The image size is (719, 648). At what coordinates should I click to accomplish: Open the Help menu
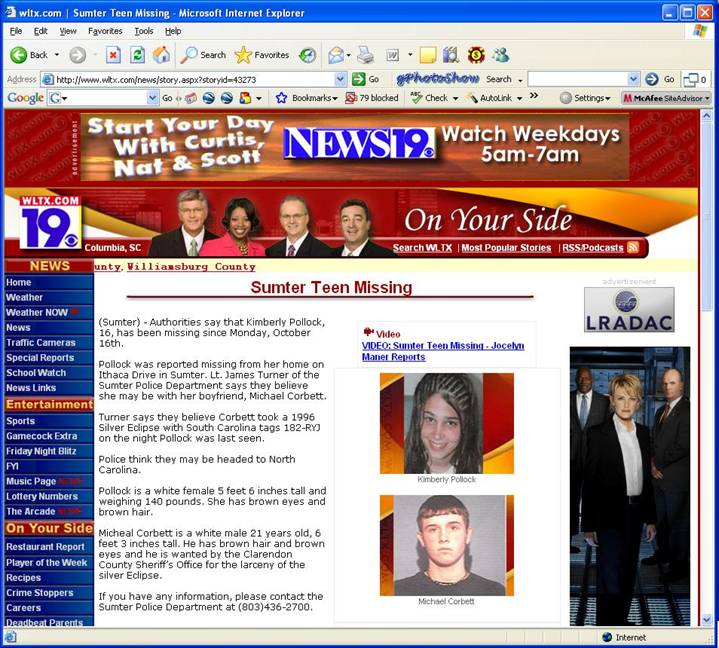pyautogui.click(x=173, y=31)
